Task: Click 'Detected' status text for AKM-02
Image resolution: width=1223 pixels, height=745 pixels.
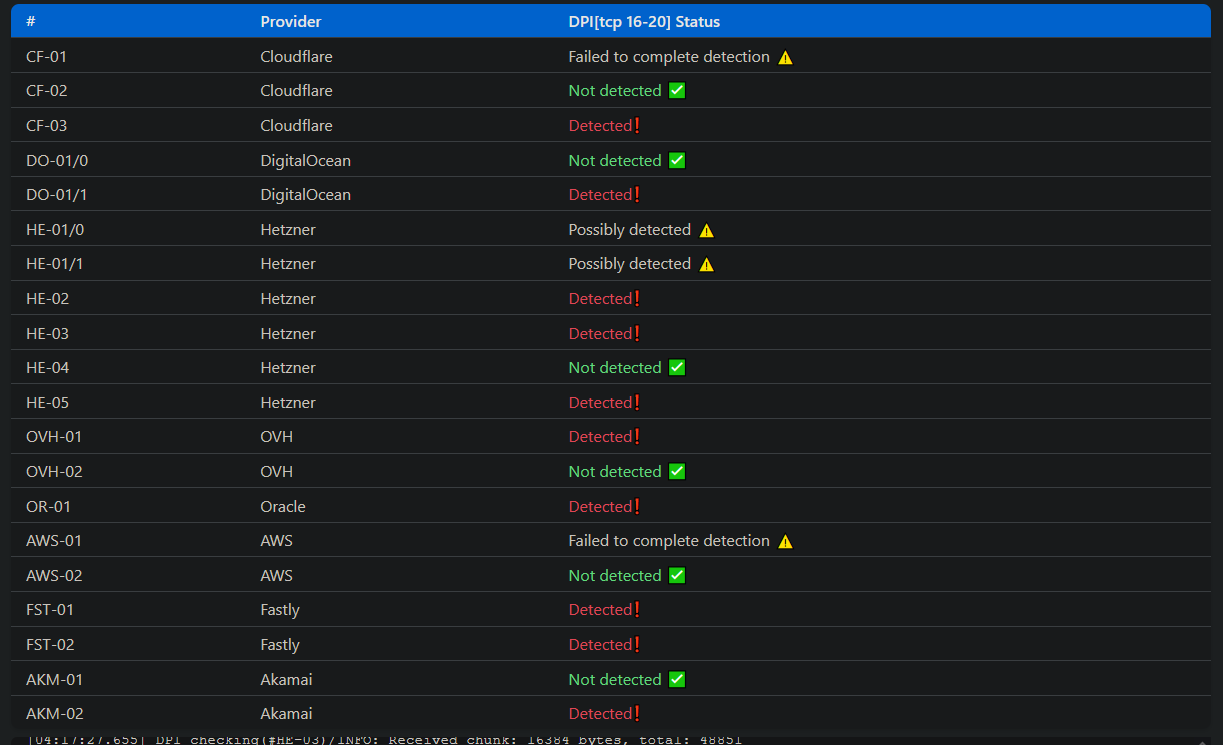Action: click(600, 714)
